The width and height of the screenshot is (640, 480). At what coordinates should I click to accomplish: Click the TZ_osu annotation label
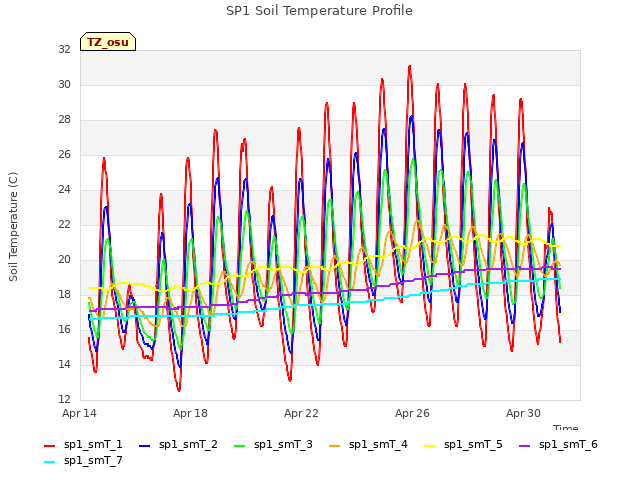[108, 42]
